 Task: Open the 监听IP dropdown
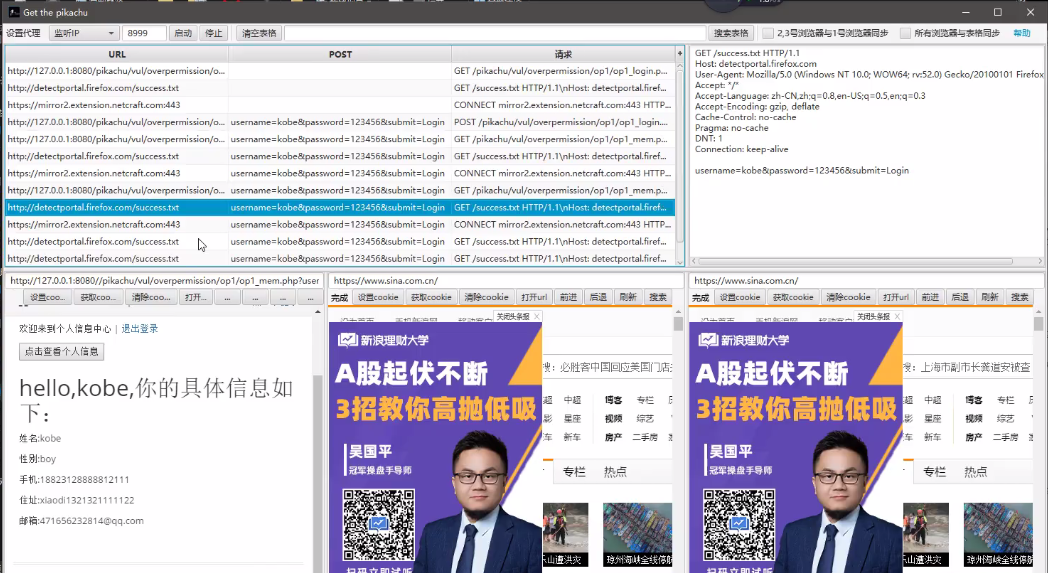84,33
